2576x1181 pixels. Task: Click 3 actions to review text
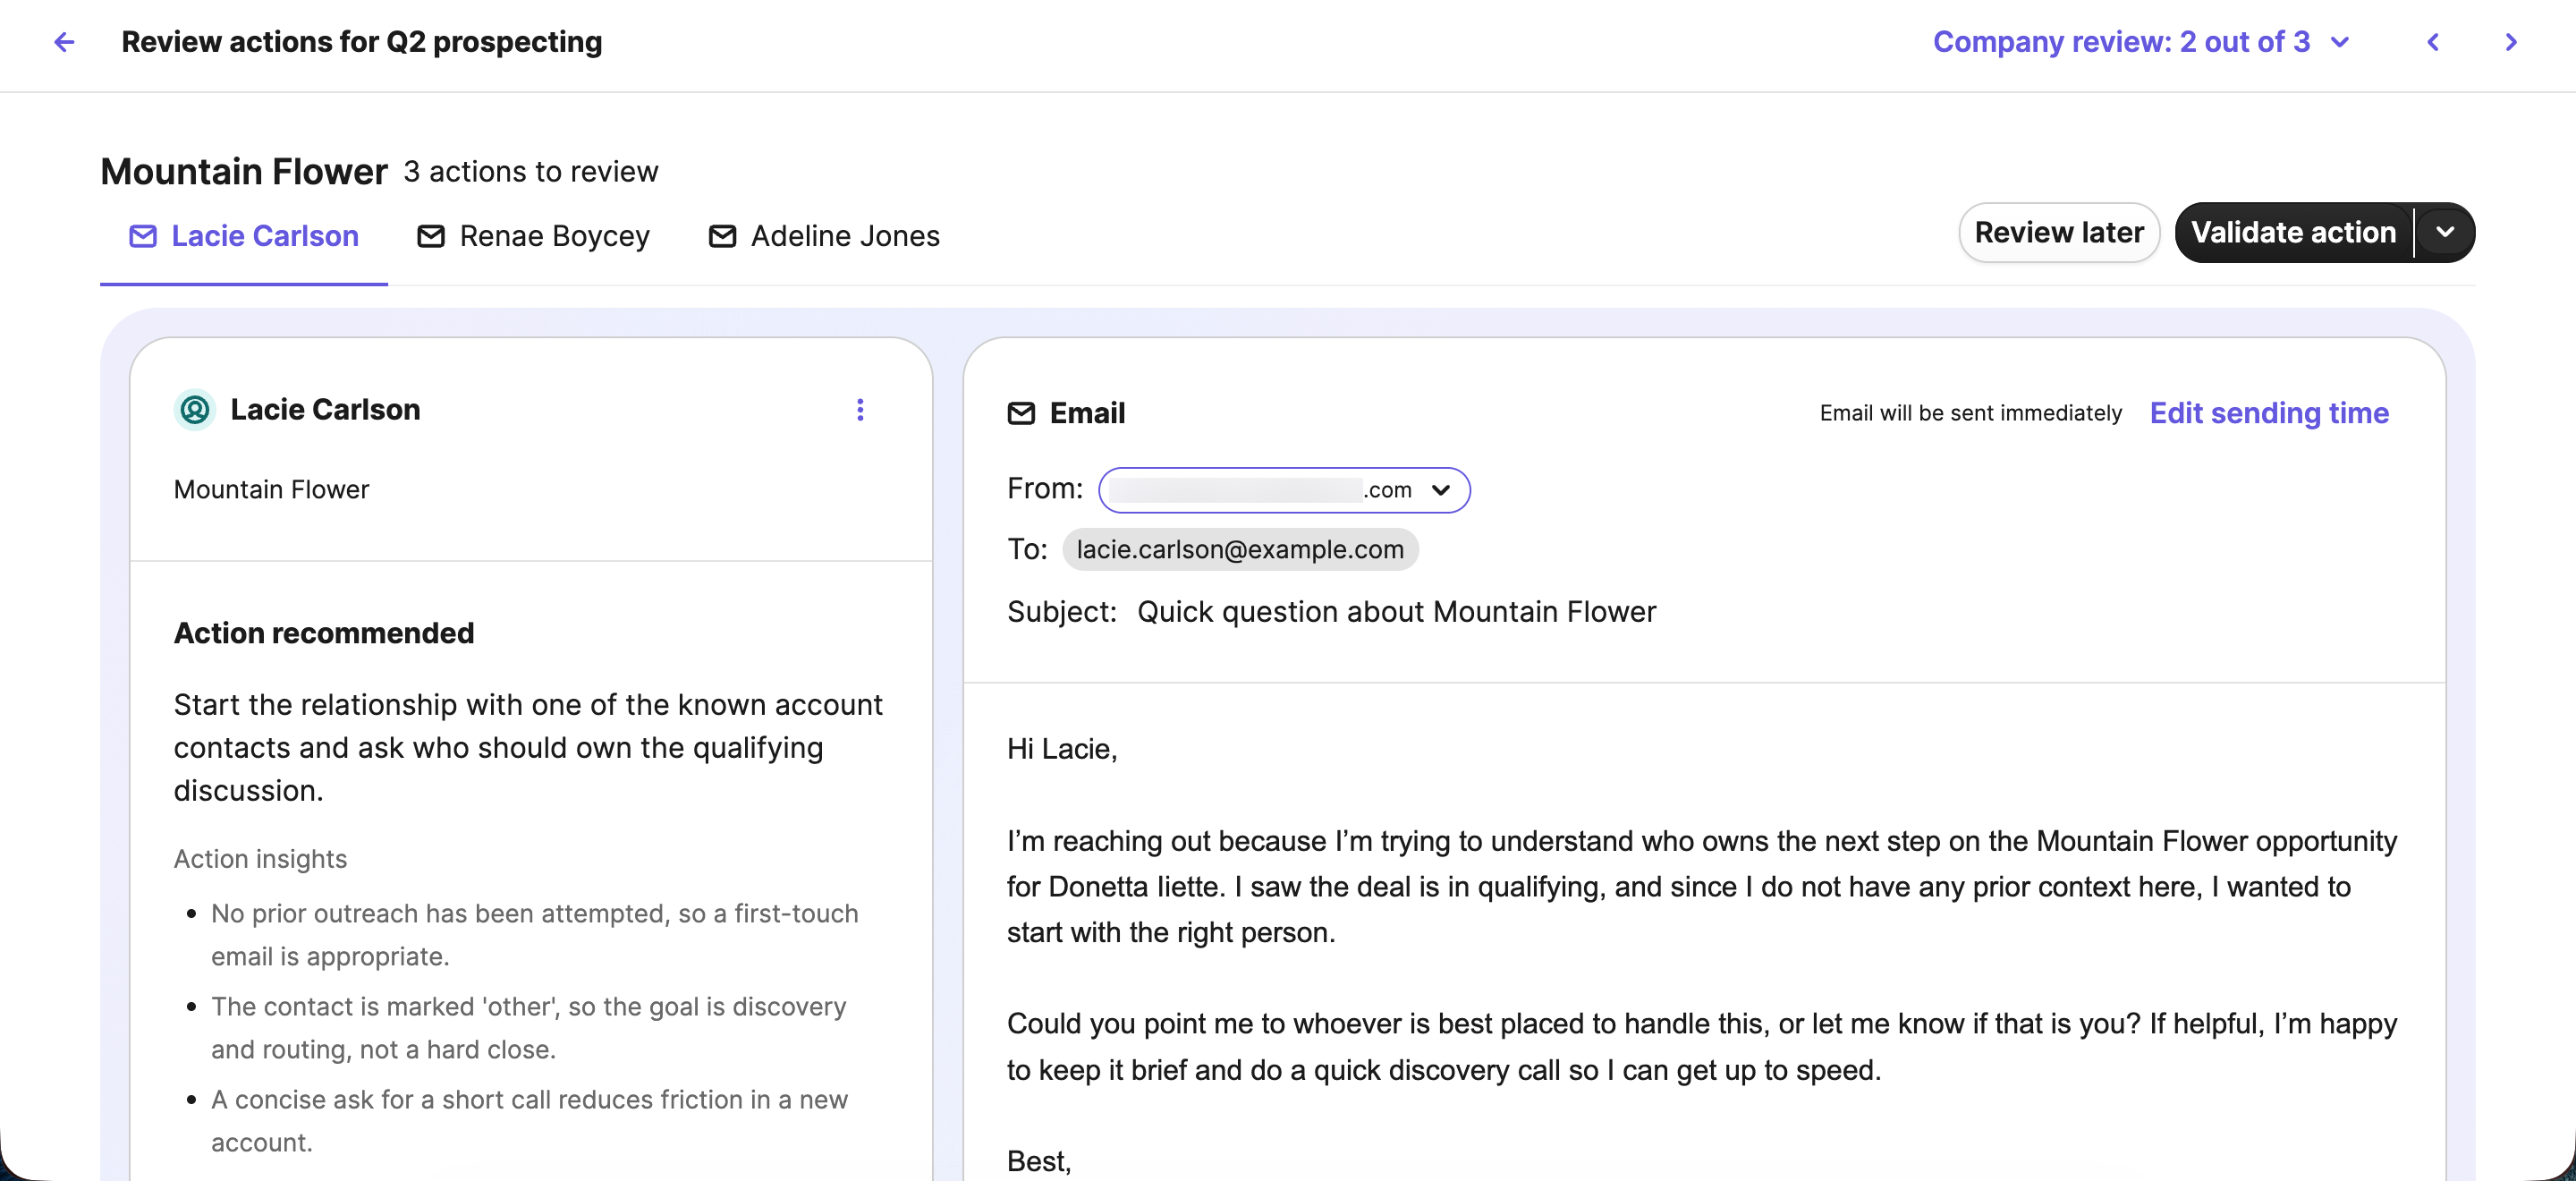click(x=531, y=172)
